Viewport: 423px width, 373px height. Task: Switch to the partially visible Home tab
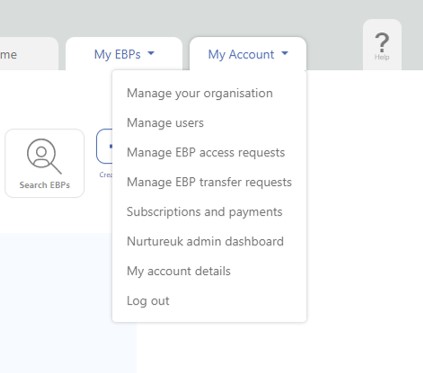(29, 54)
